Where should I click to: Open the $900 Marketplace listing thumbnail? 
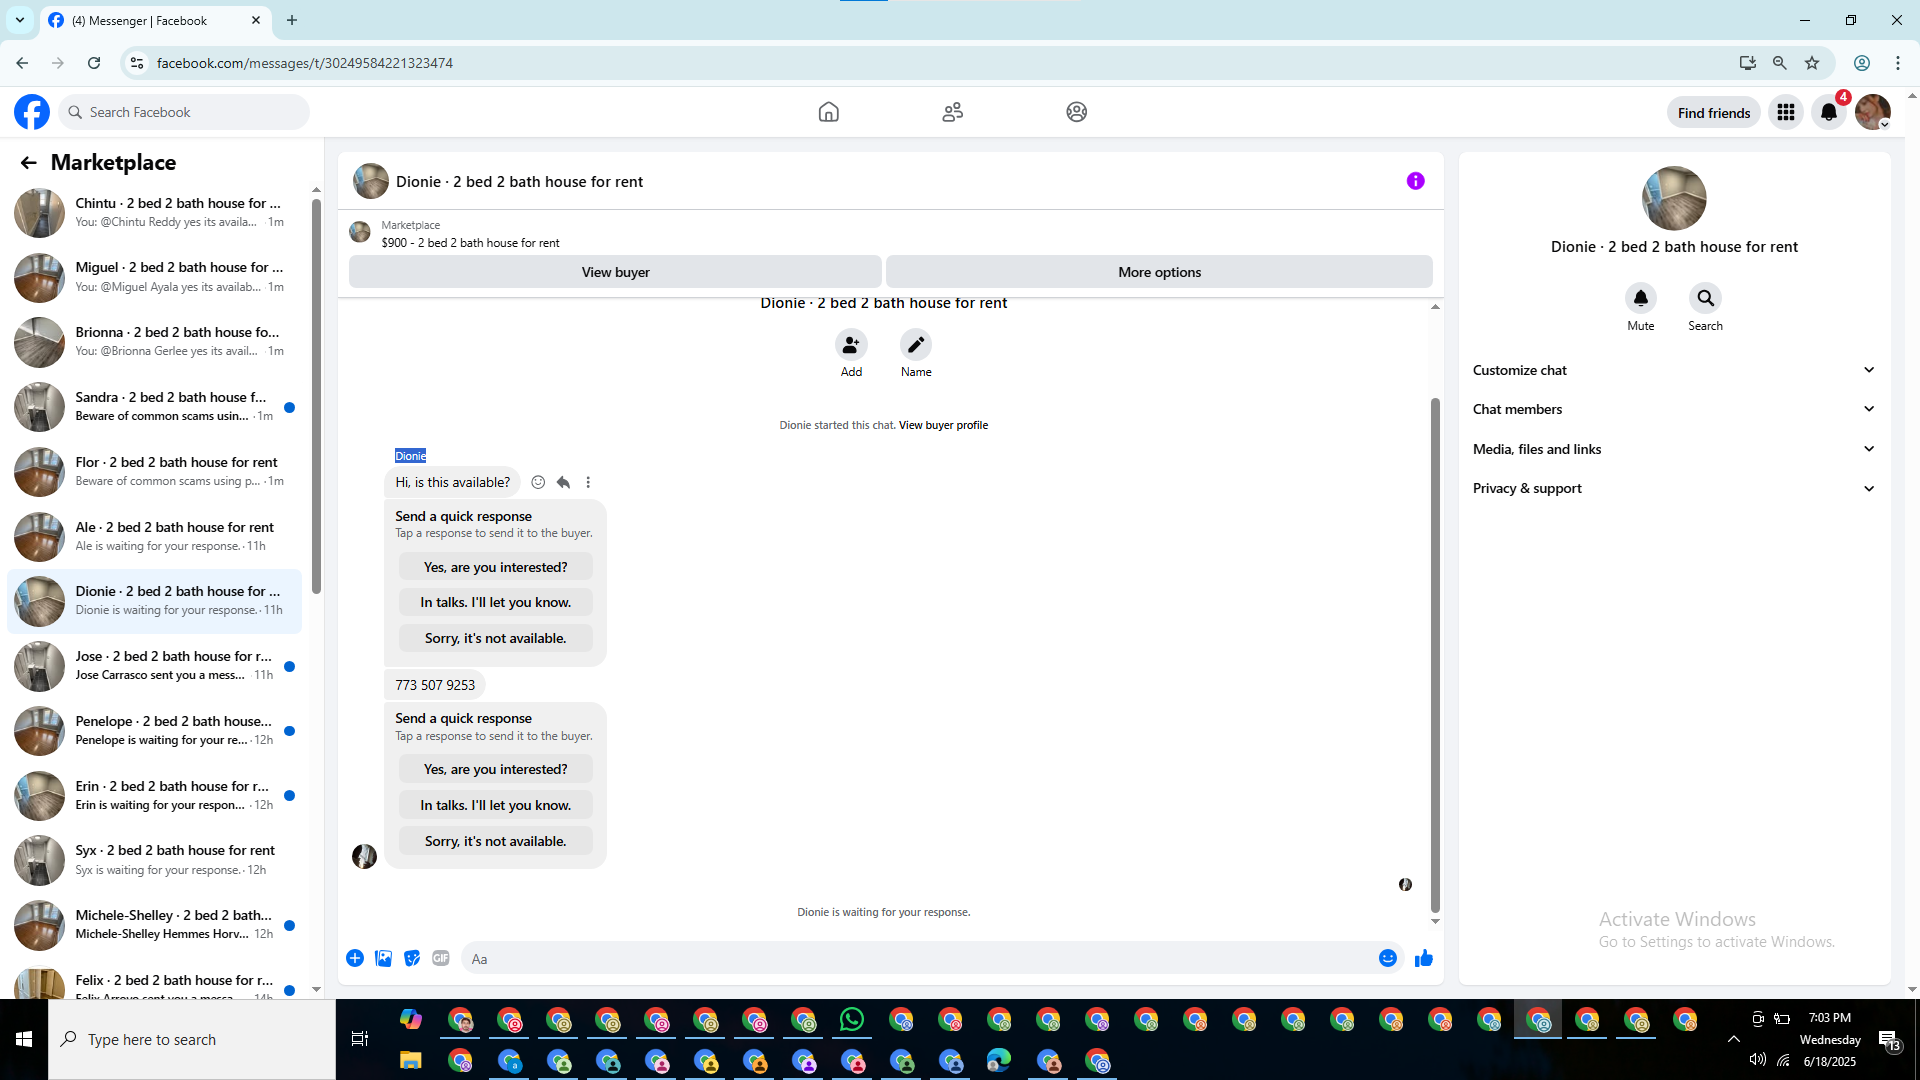(x=360, y=233)
